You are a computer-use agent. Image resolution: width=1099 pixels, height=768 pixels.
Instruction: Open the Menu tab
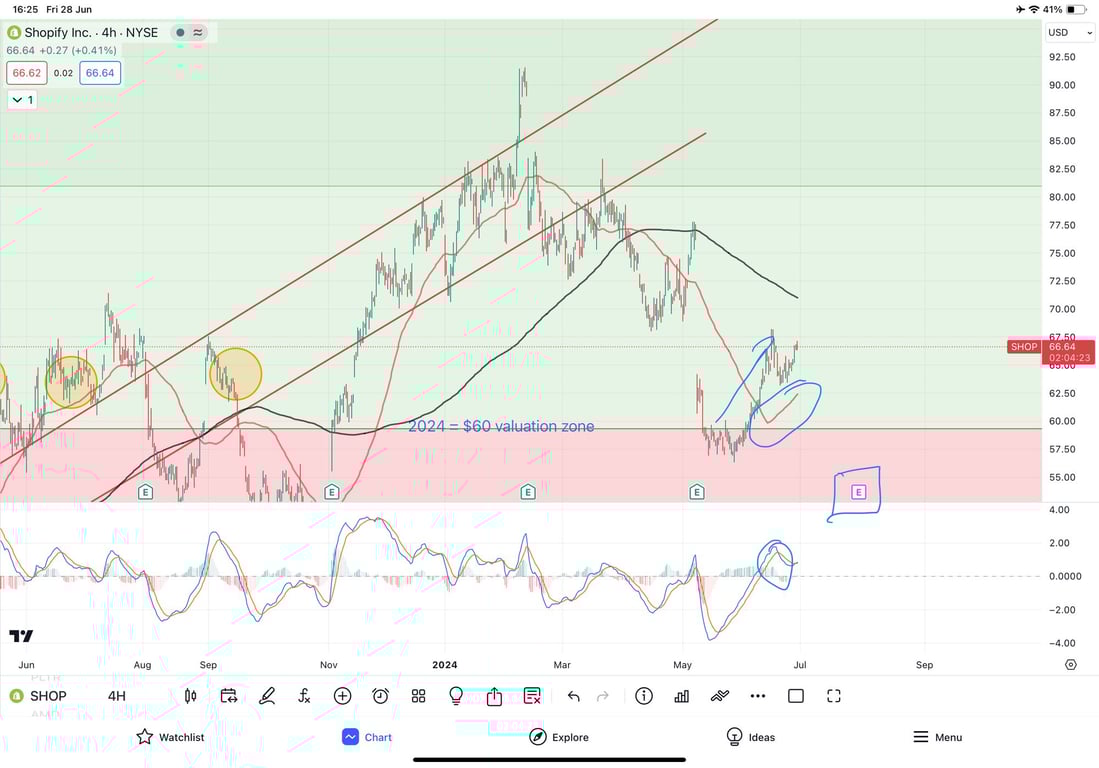(x=937, y=737)
